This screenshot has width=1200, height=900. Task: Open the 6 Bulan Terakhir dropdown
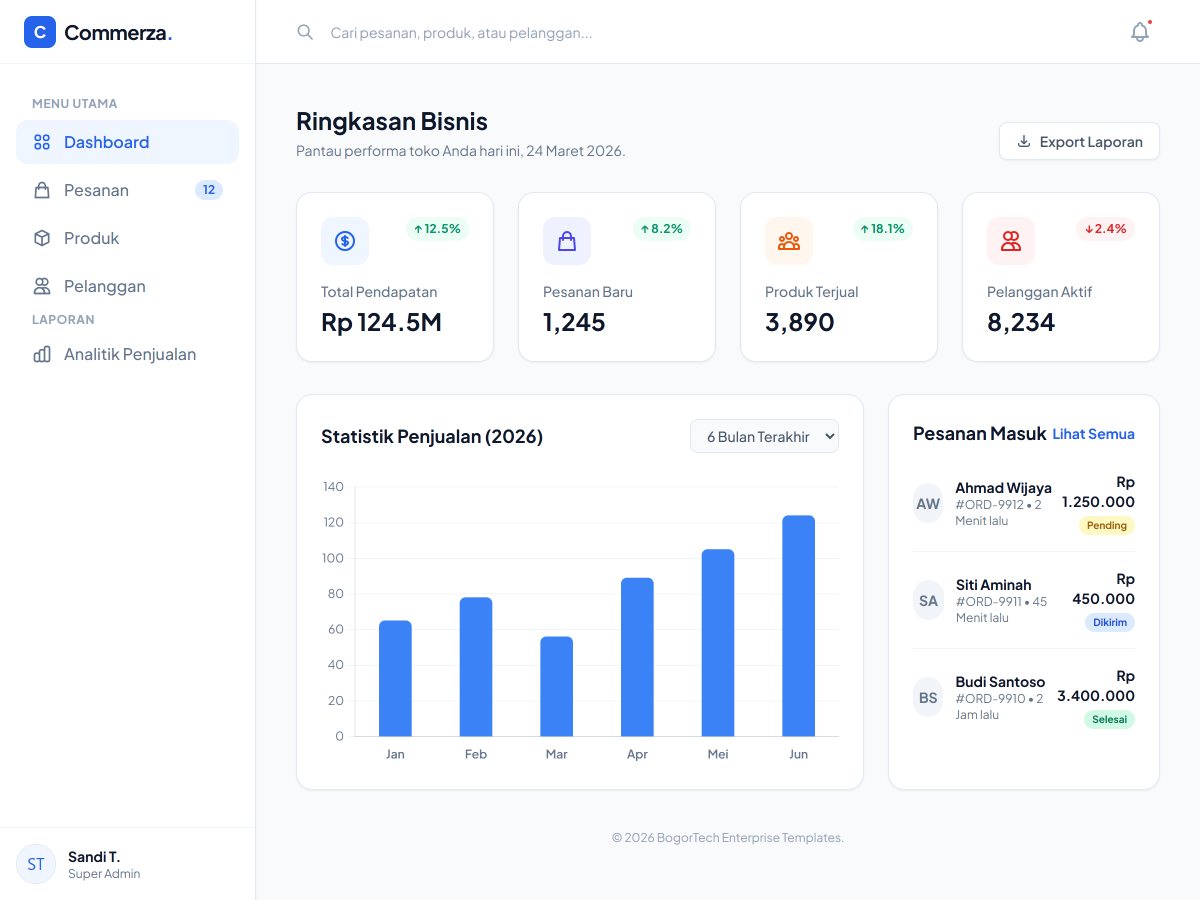(764, 436)
